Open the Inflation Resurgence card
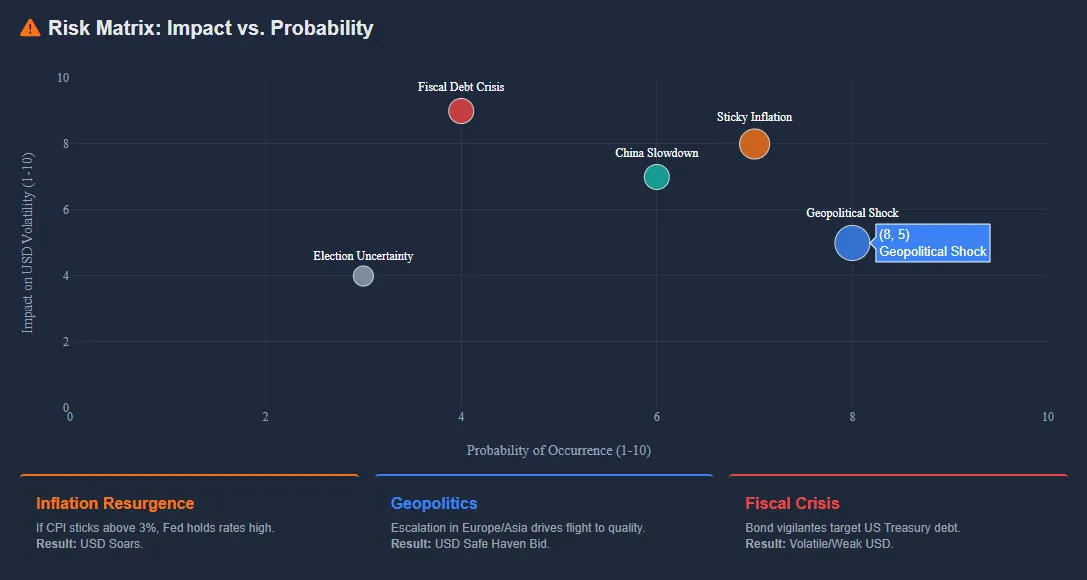 click(115, 503)
